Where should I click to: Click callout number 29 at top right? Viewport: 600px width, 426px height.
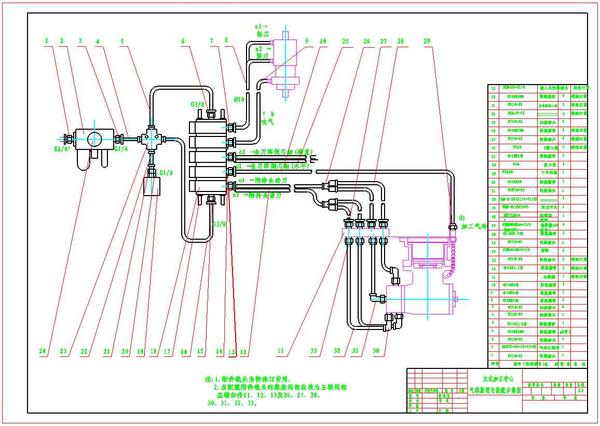427,41
